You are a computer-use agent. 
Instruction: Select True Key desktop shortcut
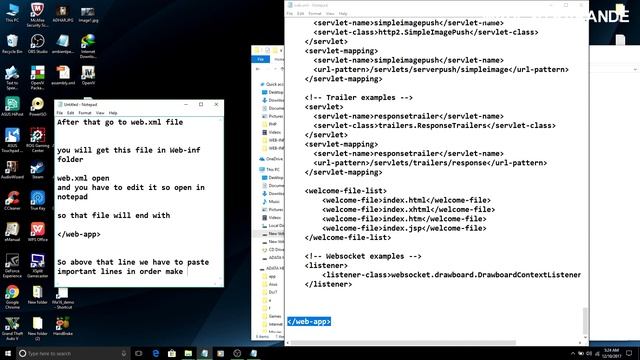(x=37, y=201)
